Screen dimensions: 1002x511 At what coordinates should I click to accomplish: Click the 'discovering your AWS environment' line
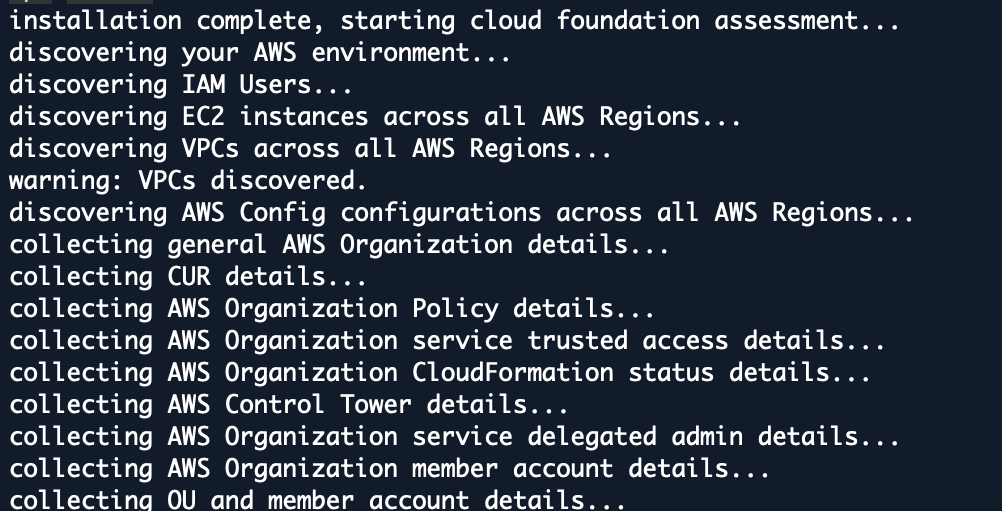point(260,53)
